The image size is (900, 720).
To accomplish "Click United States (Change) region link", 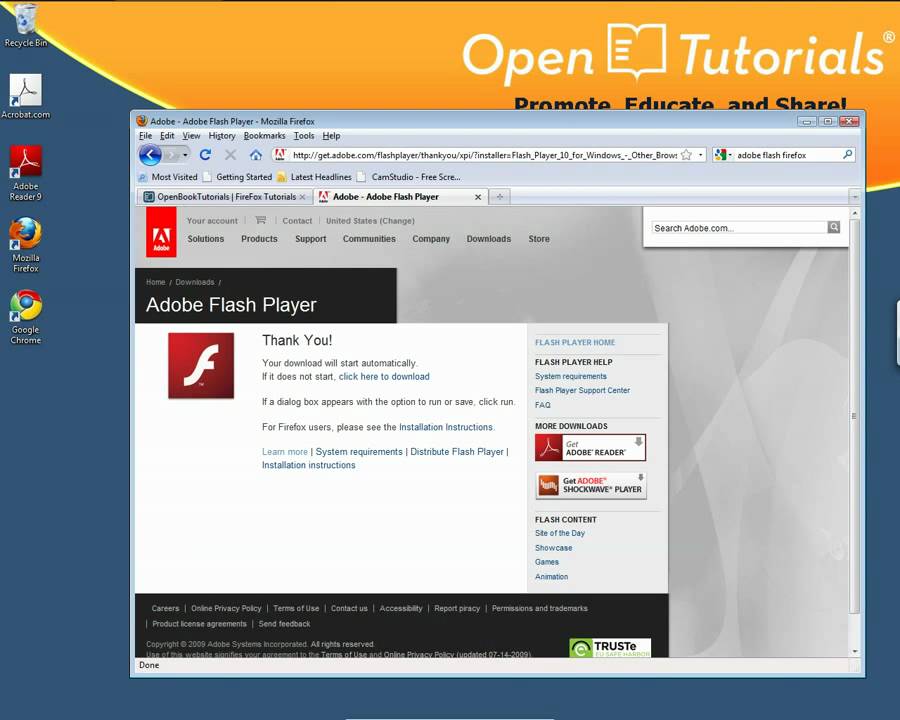I will pyautogui.click(x=370, y=220).
